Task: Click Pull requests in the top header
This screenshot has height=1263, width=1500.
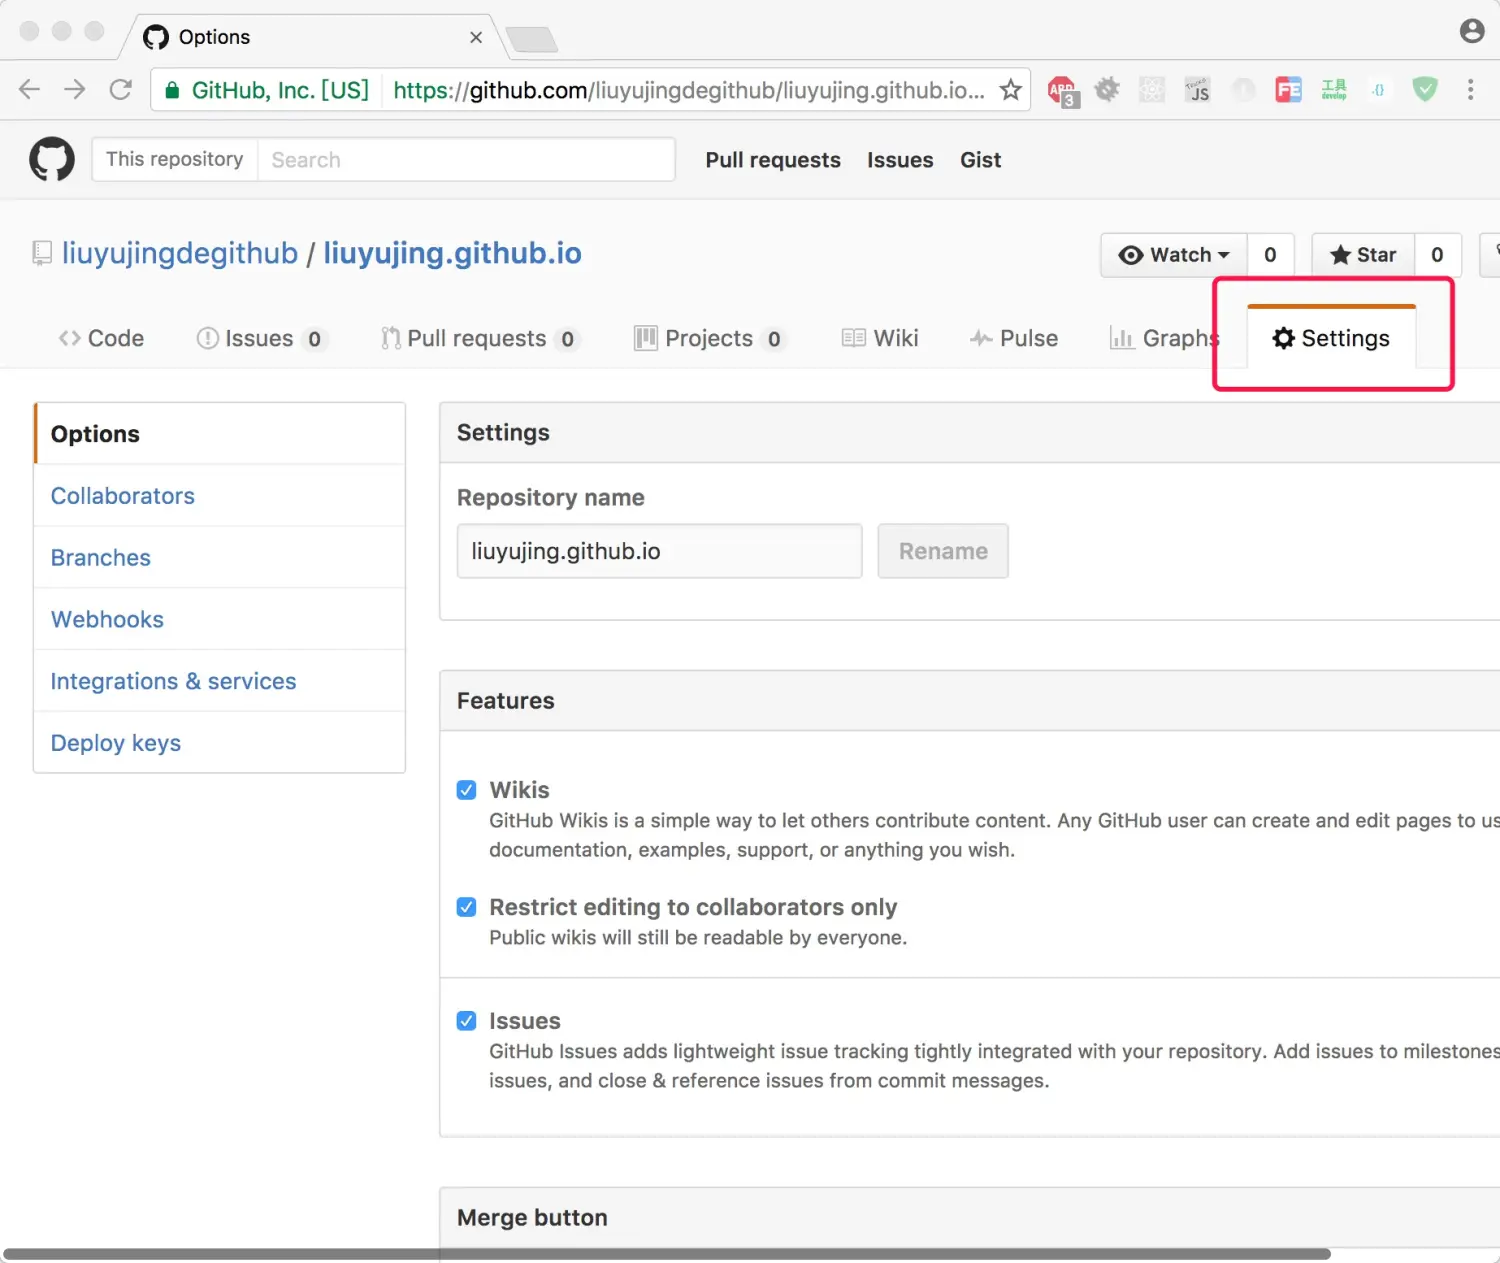Action: (x=773, y=160)
